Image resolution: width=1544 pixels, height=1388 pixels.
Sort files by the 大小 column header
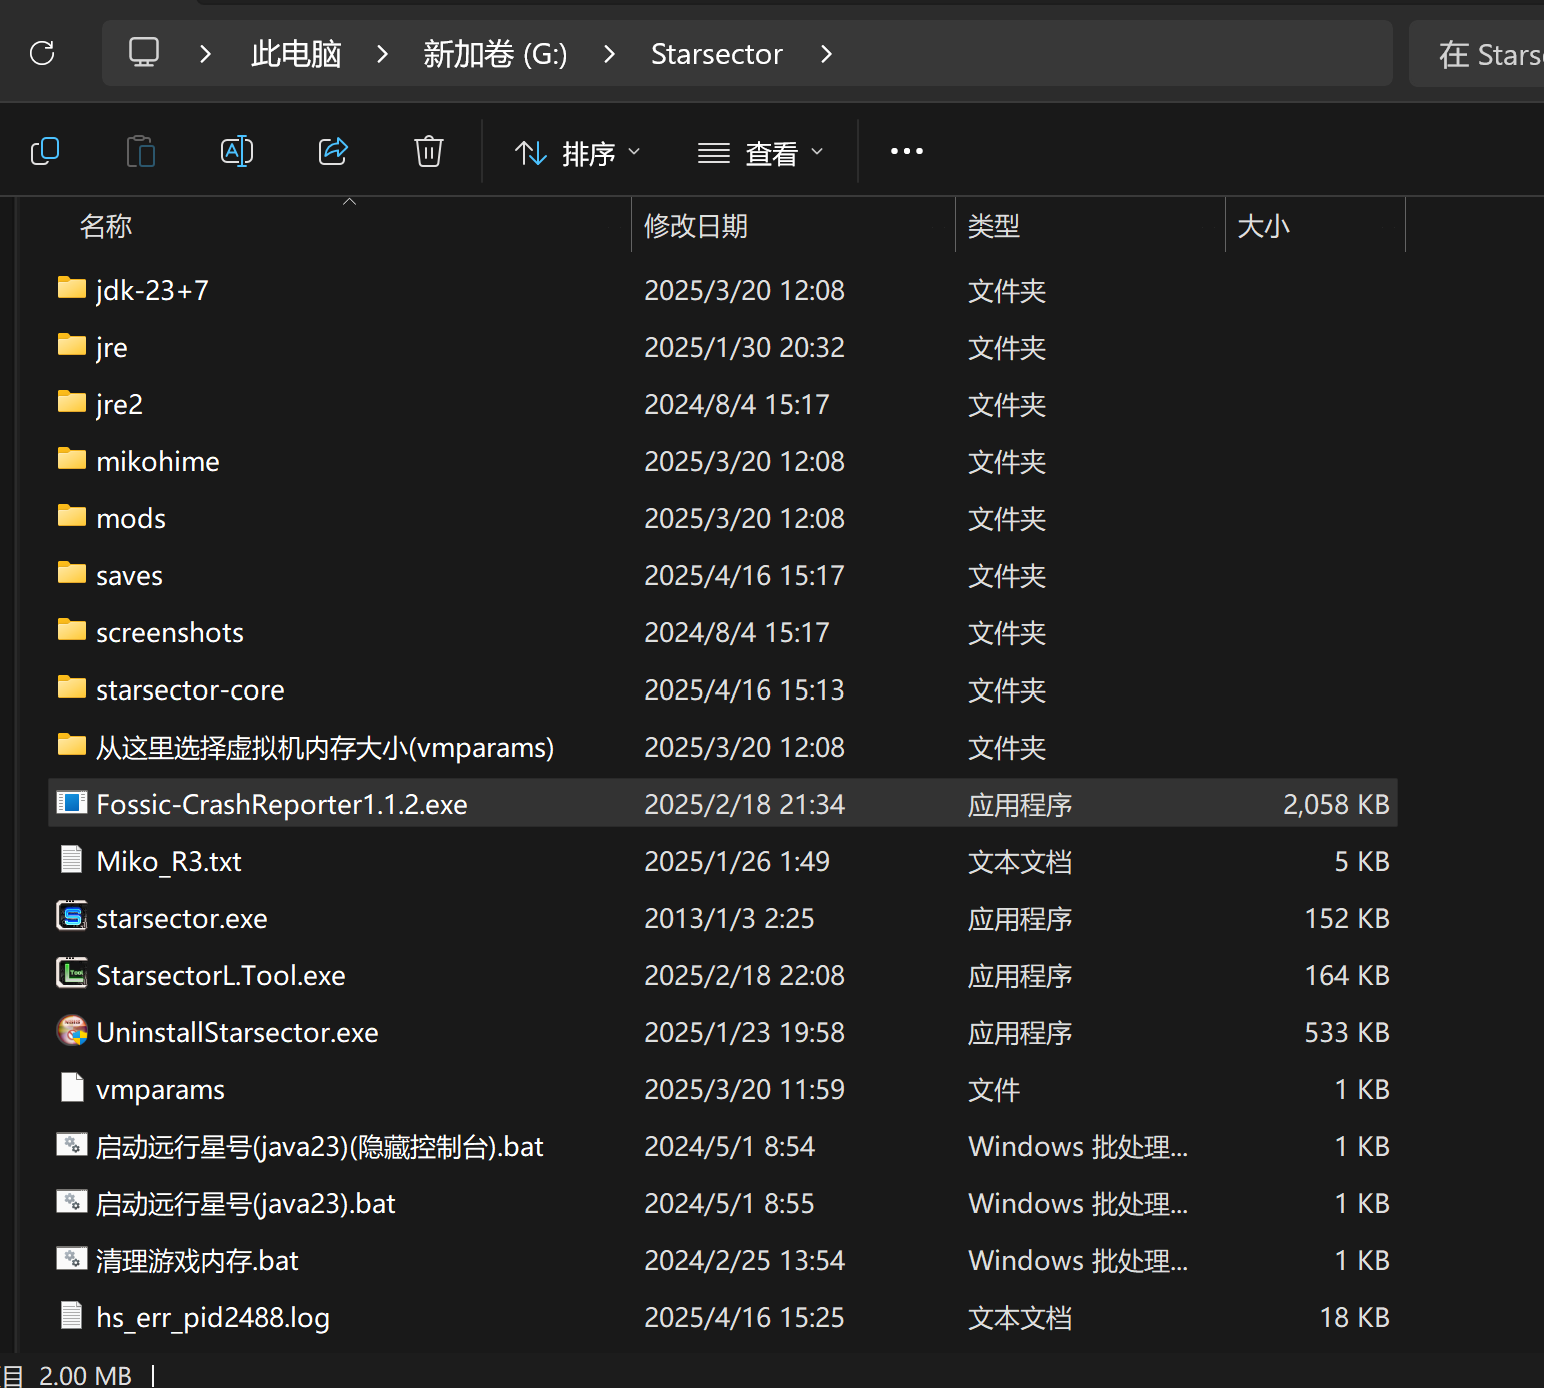click(1263, 226)
